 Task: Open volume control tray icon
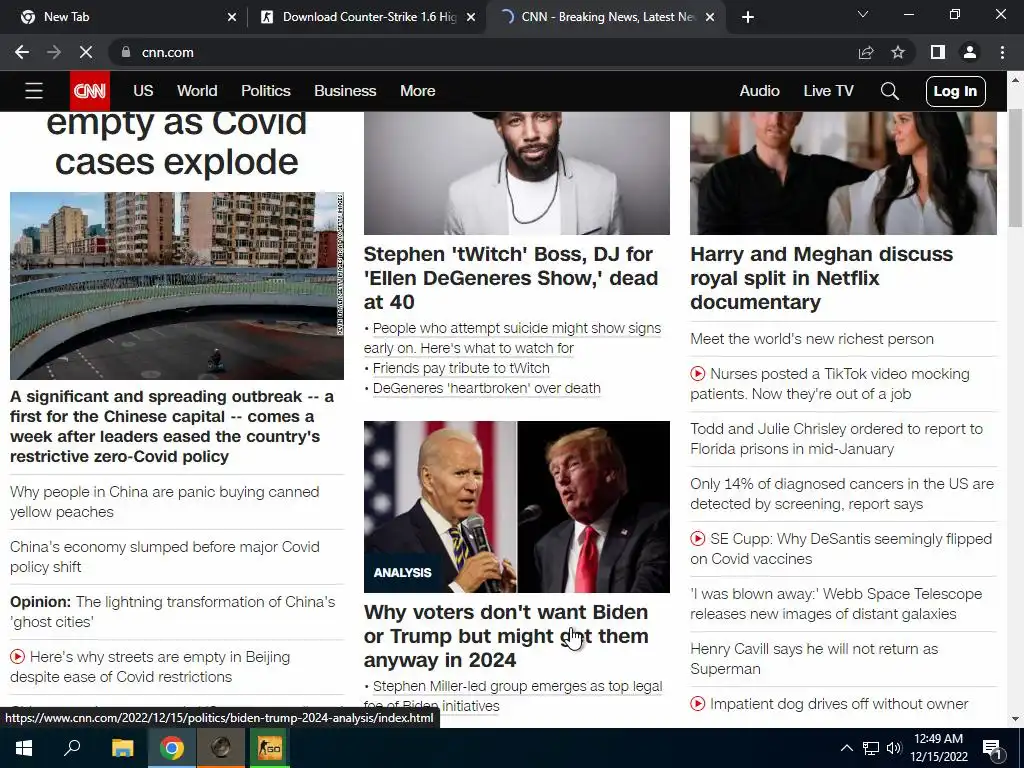point(894,748)
